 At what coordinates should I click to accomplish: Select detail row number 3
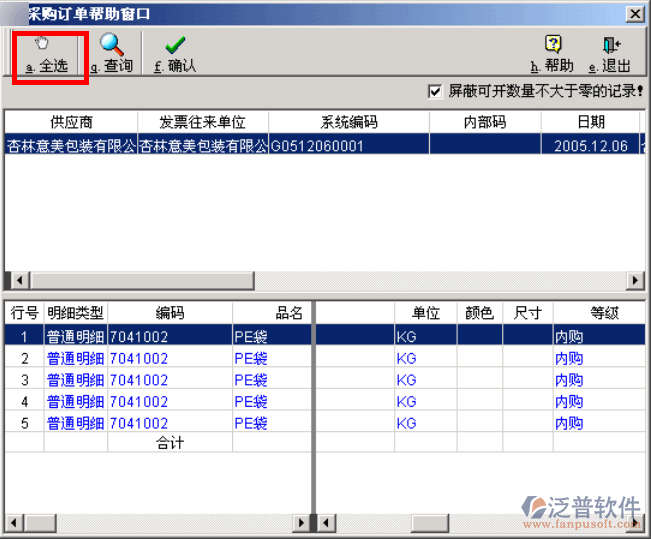coord(25,380)
